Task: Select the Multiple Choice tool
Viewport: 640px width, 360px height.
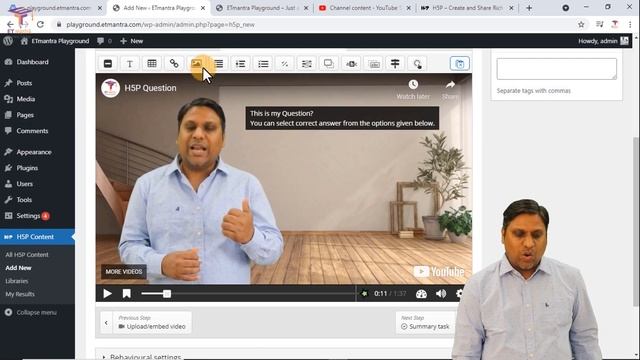Action: 263,64
